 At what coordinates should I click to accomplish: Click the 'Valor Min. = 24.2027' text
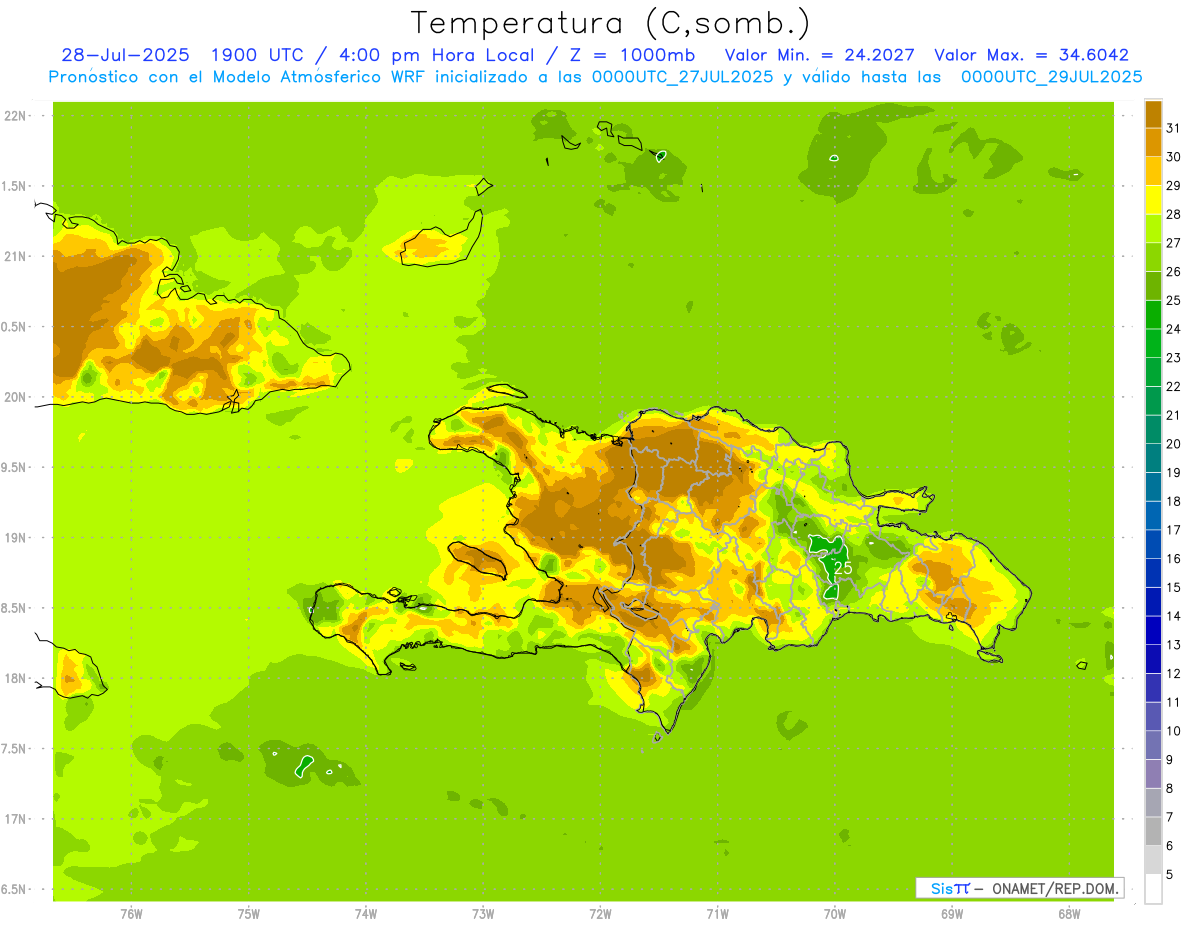tap(819, 55)
